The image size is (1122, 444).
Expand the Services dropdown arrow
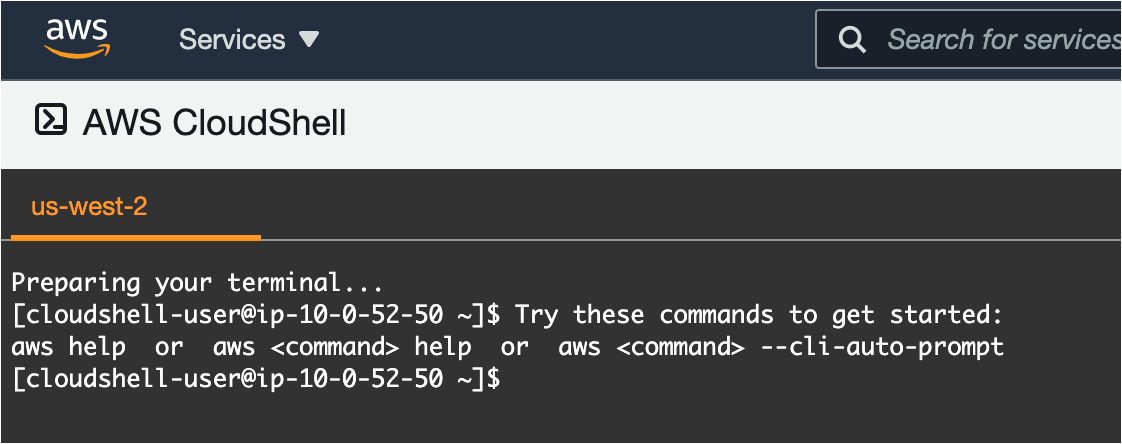309,39
